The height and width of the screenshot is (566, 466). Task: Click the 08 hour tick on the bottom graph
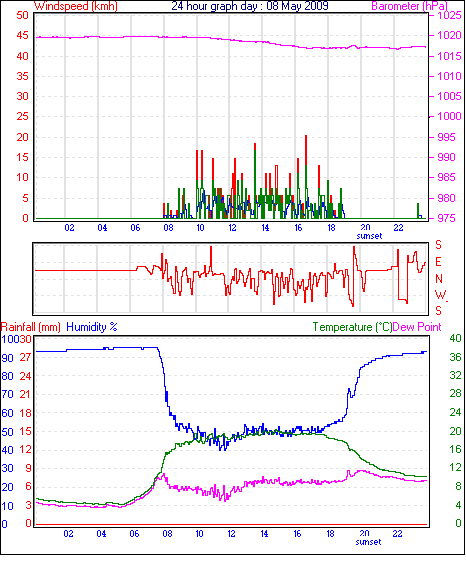tap(167, 534)
